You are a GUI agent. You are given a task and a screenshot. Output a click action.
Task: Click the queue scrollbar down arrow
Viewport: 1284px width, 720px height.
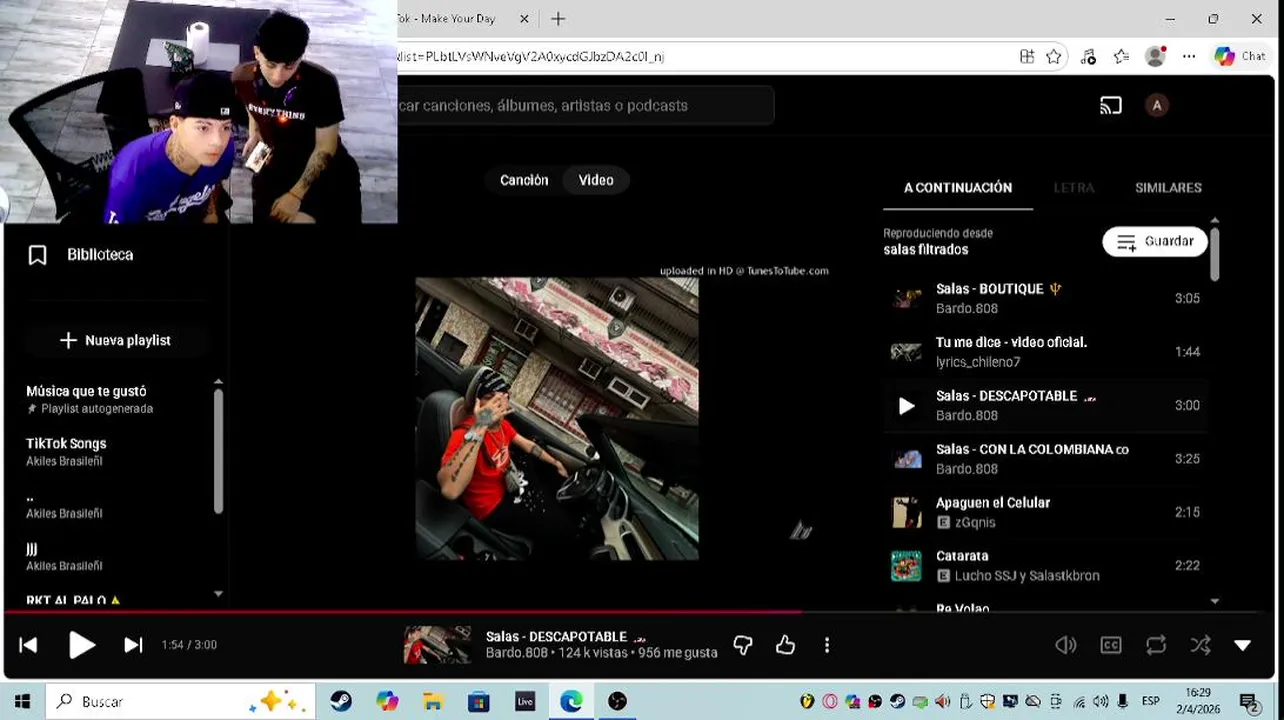(1215, 601)
